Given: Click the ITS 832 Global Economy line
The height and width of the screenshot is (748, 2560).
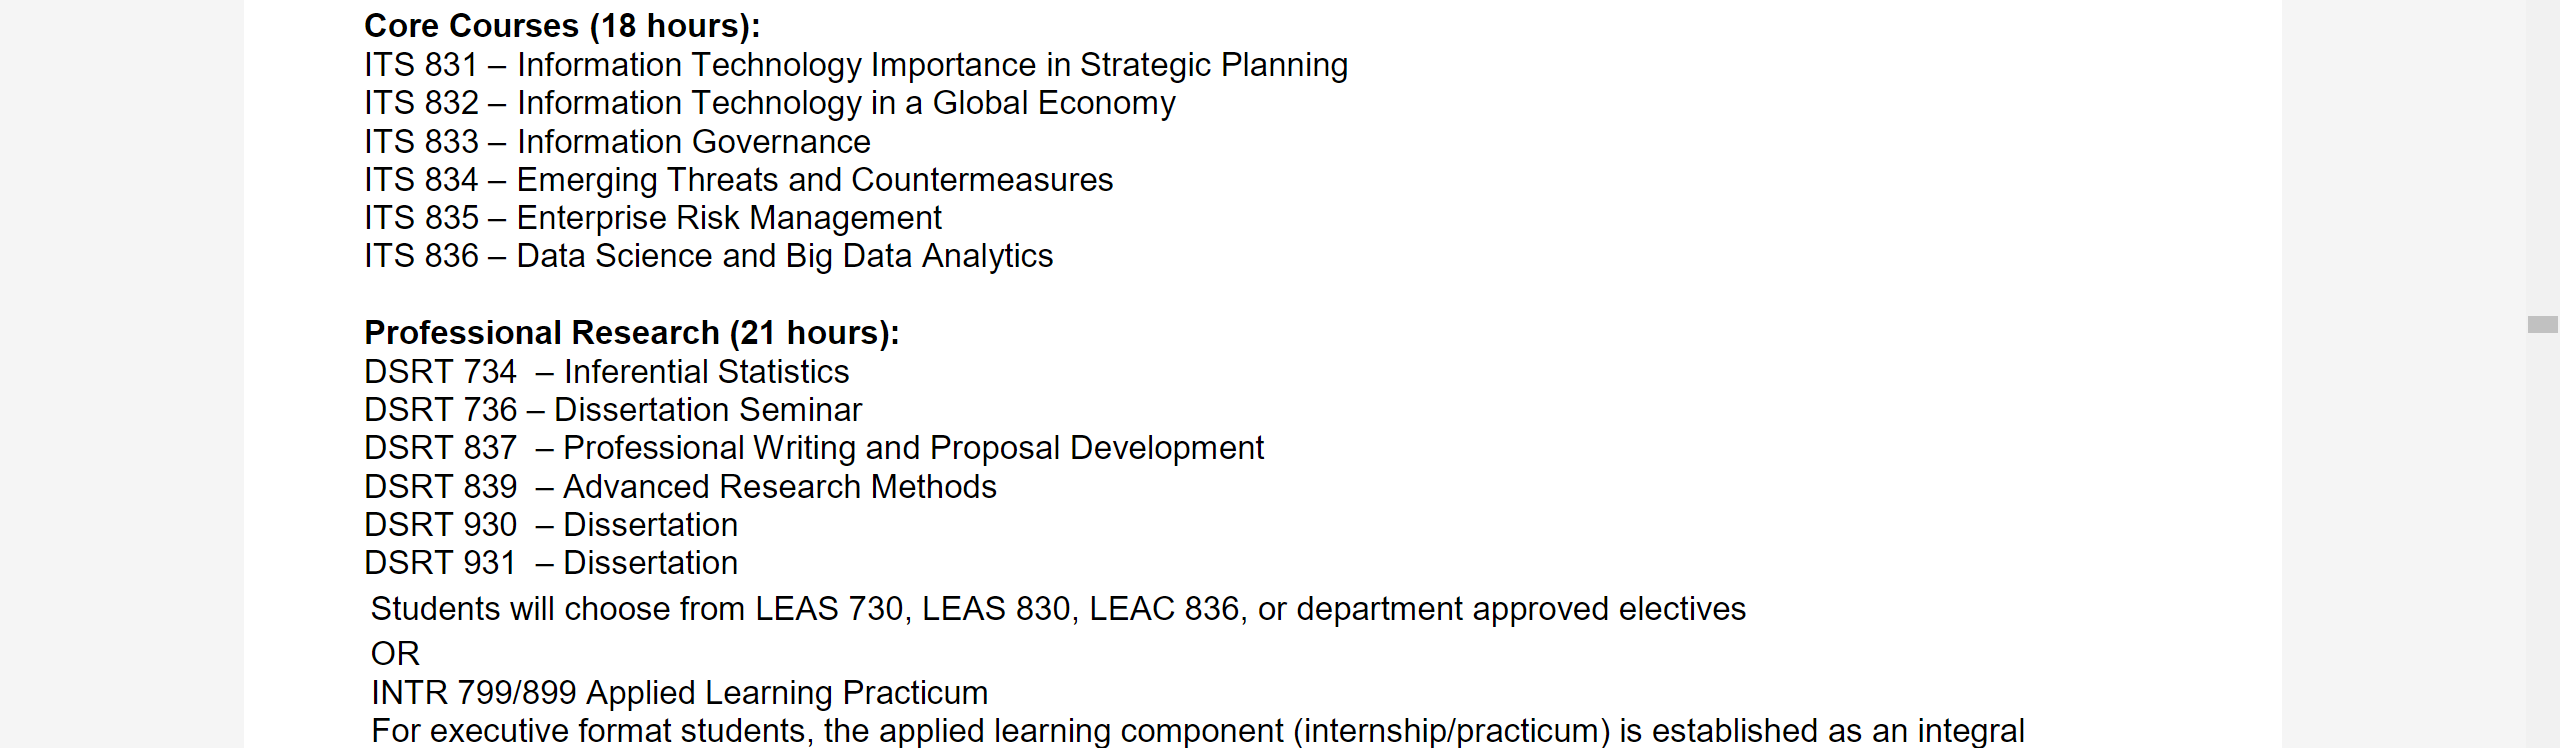Looking at the screenshot, I should point(769,103).
